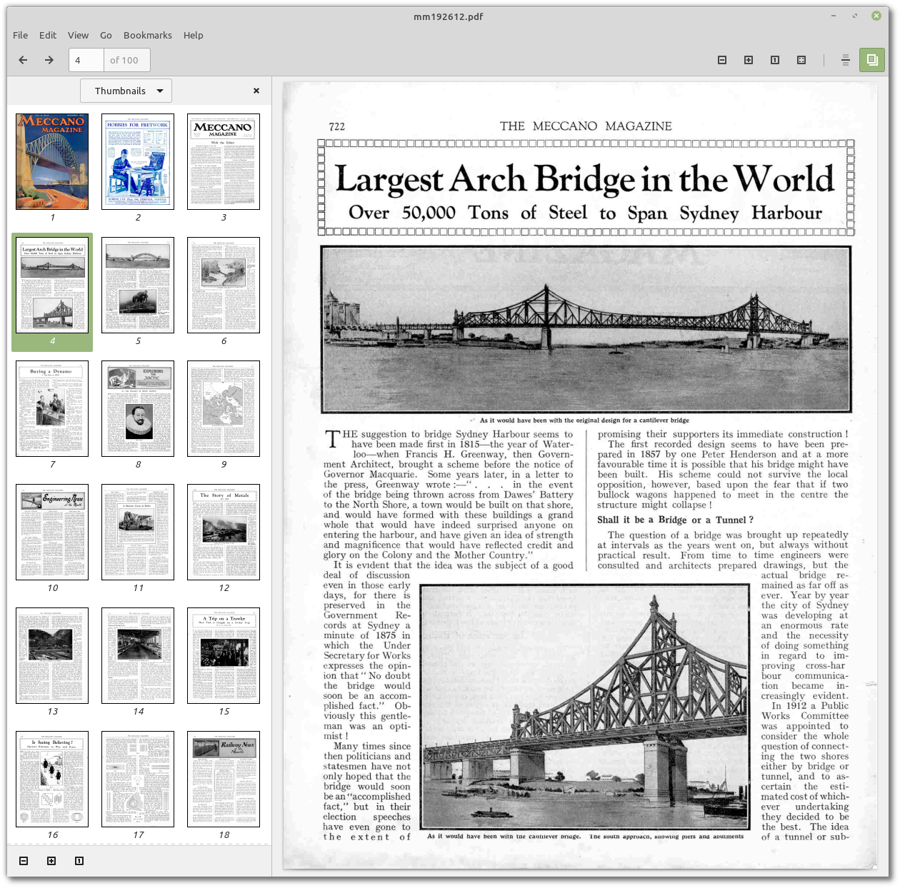Enlarge thumbnails with the bottom plus icon

coord(49,860)
